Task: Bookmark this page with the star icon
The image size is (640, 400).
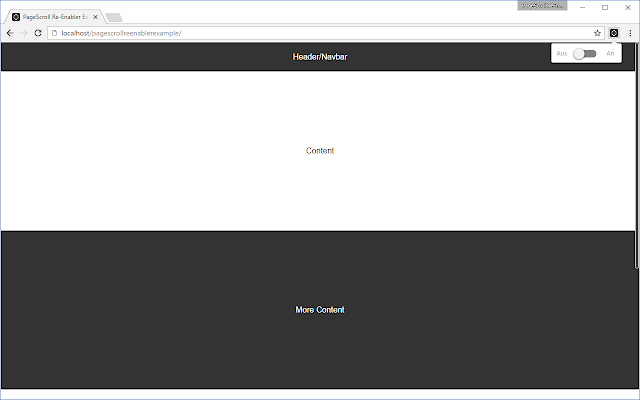Action: pos(597,33)
